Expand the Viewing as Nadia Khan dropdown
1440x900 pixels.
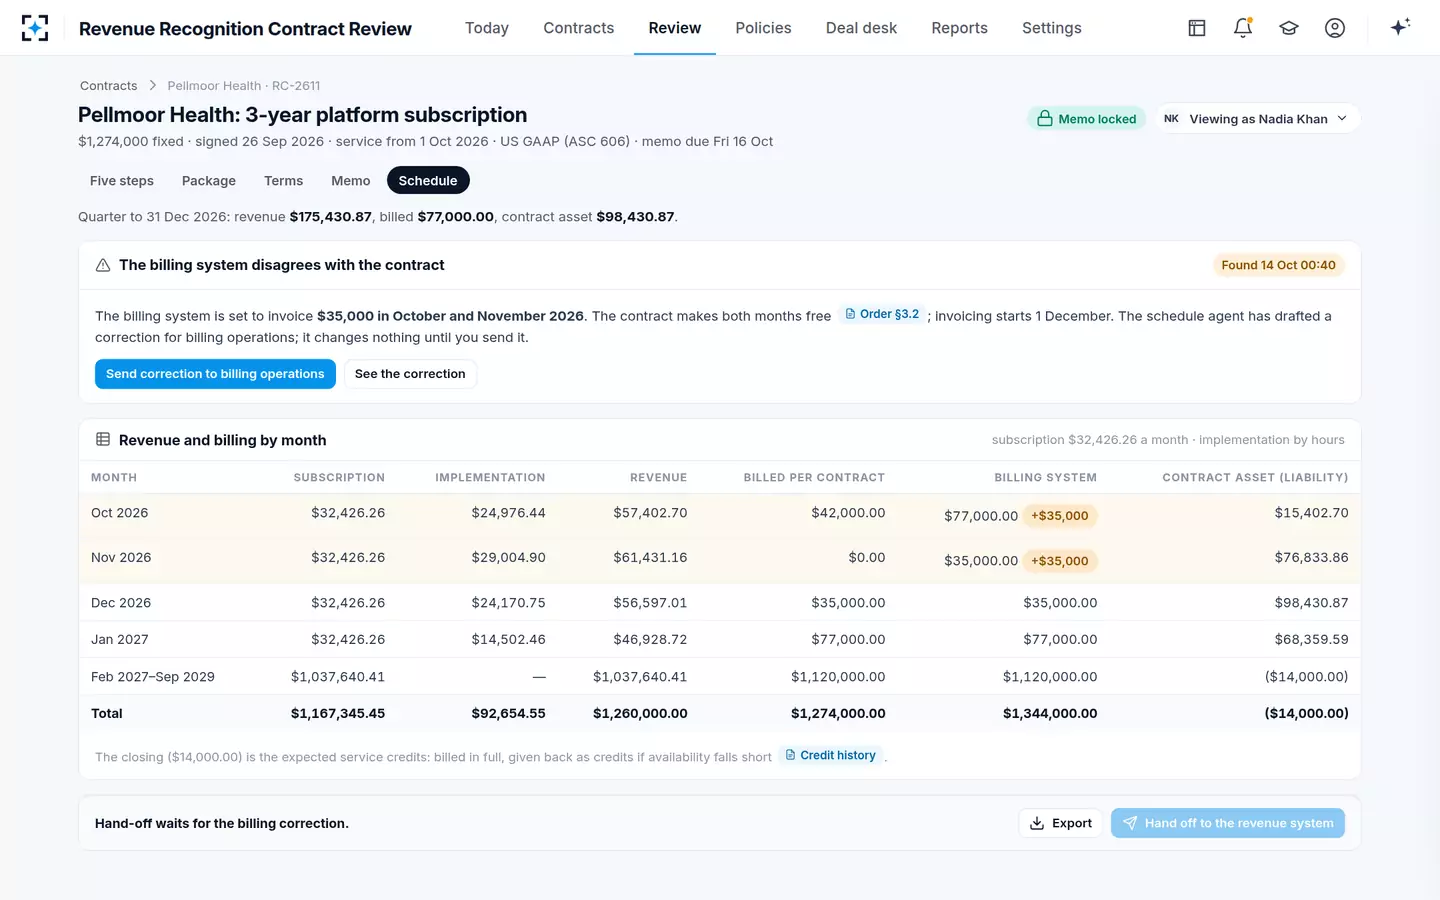pos(1257,119)
